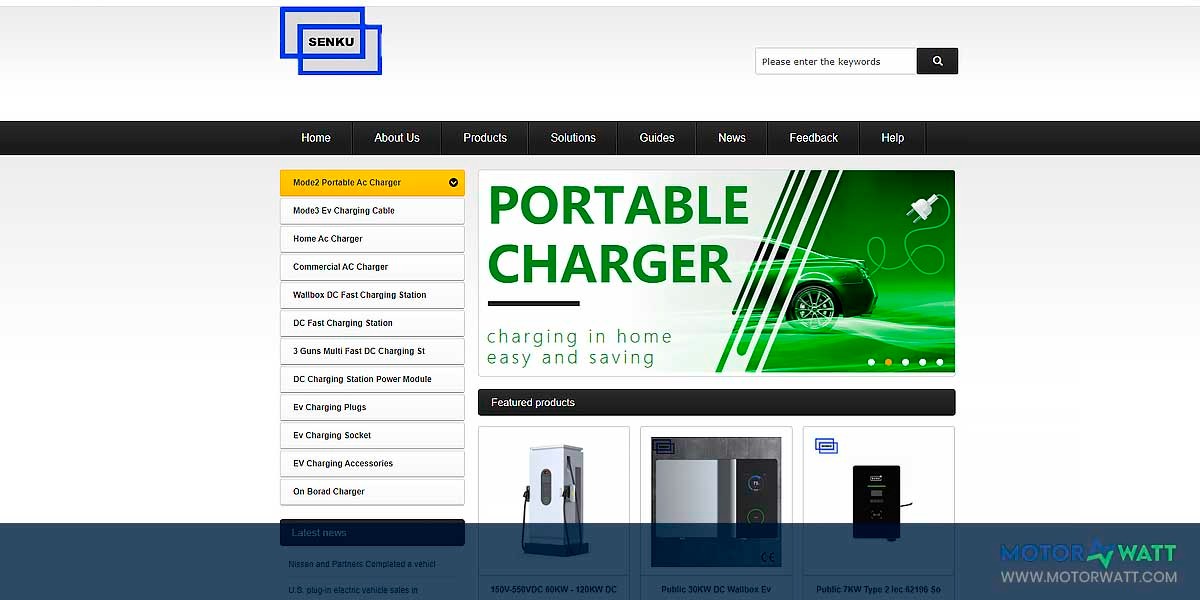
Task: View the 150V-550VDC DC charger product image
Action: (x=554, y=500)
